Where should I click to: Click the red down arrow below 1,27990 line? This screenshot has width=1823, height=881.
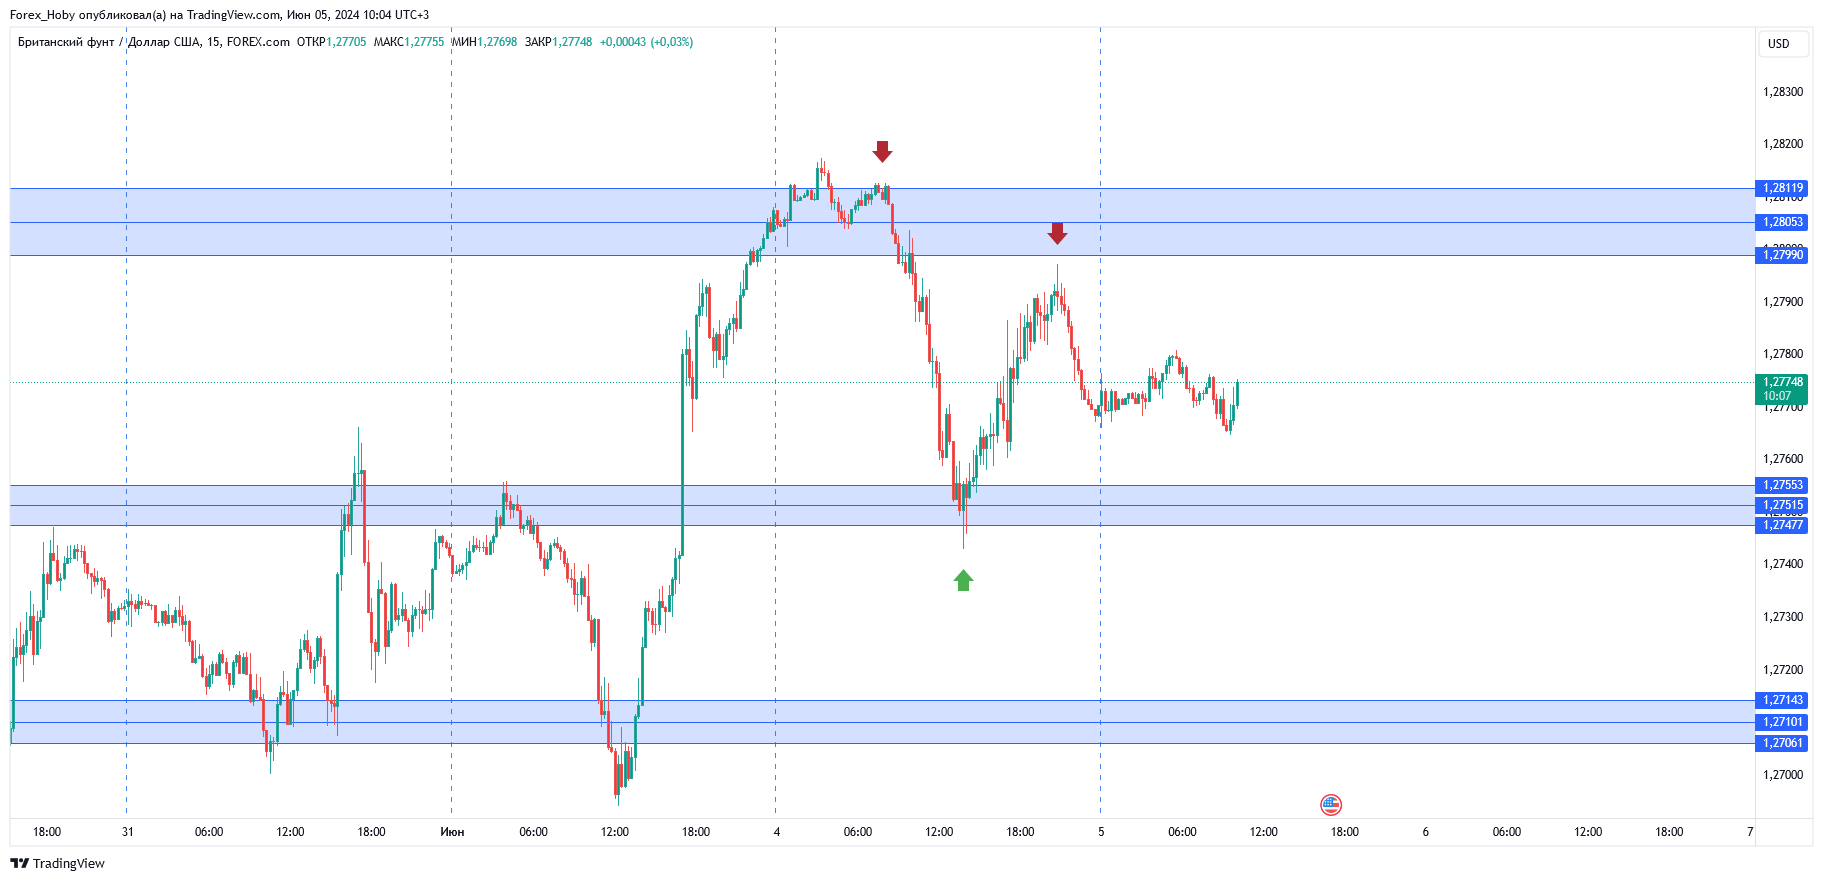tap(1057, 234)
